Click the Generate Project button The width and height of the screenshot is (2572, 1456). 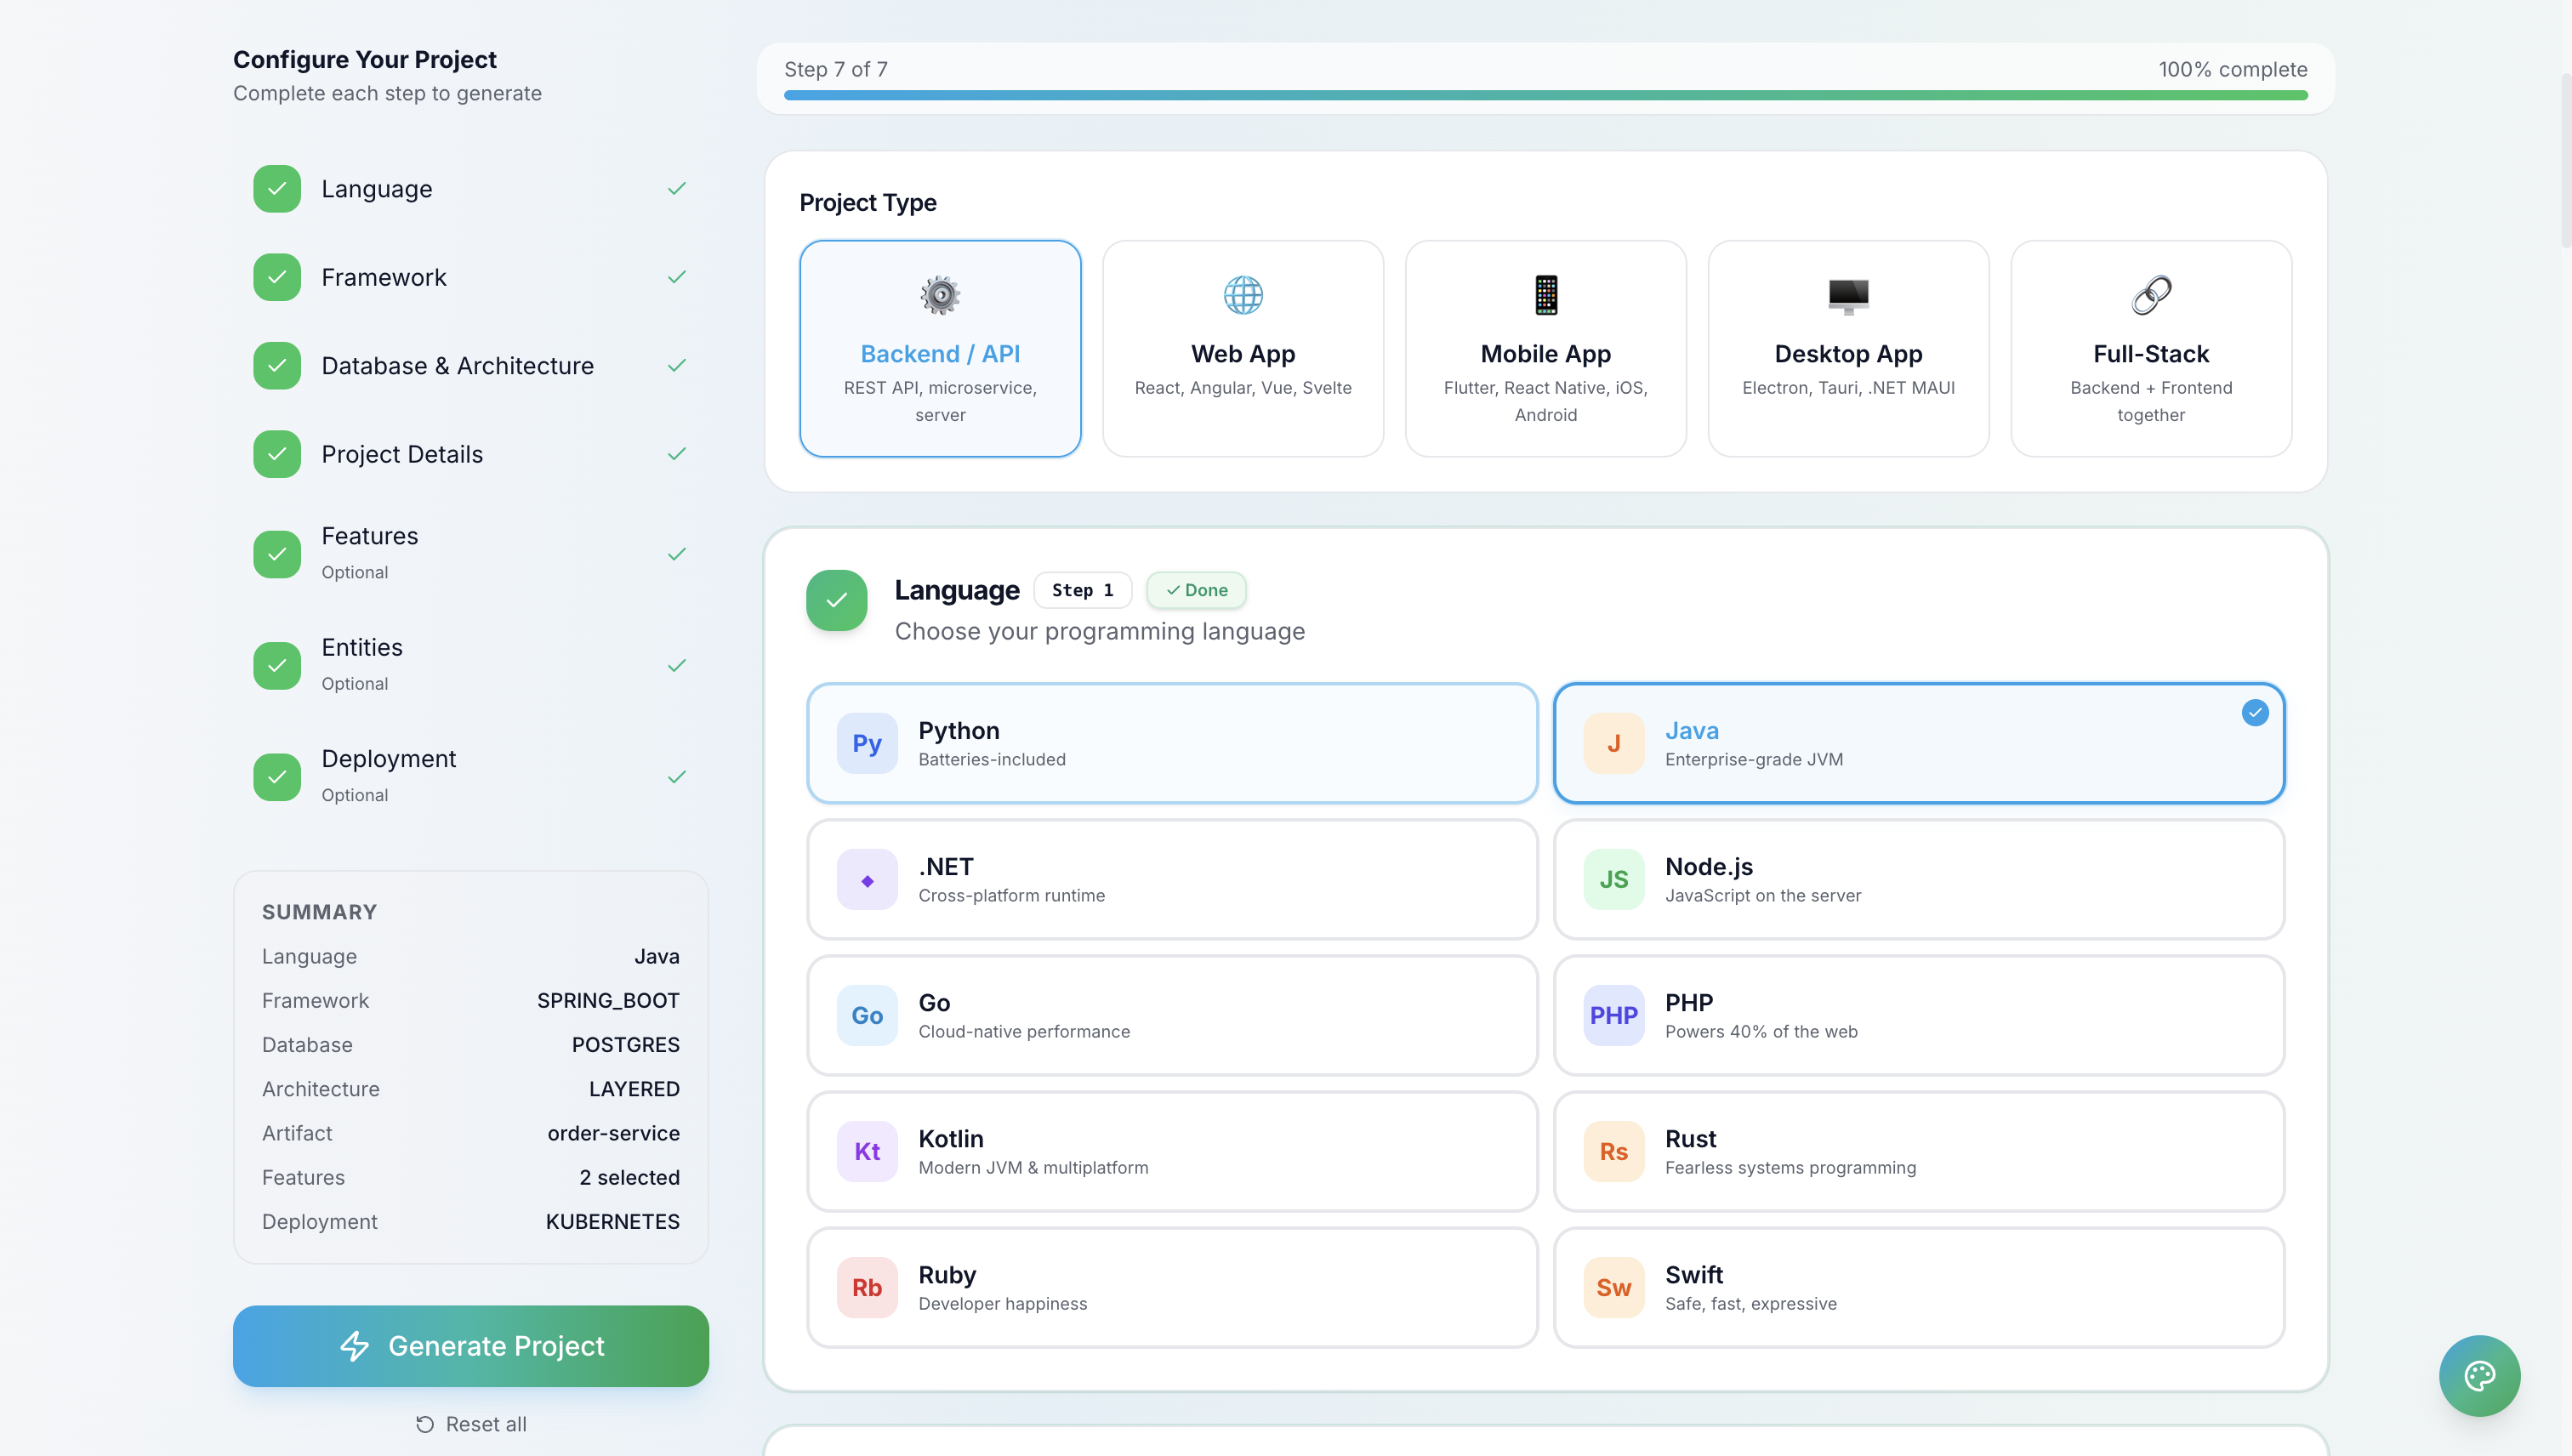pos(470,1346)
